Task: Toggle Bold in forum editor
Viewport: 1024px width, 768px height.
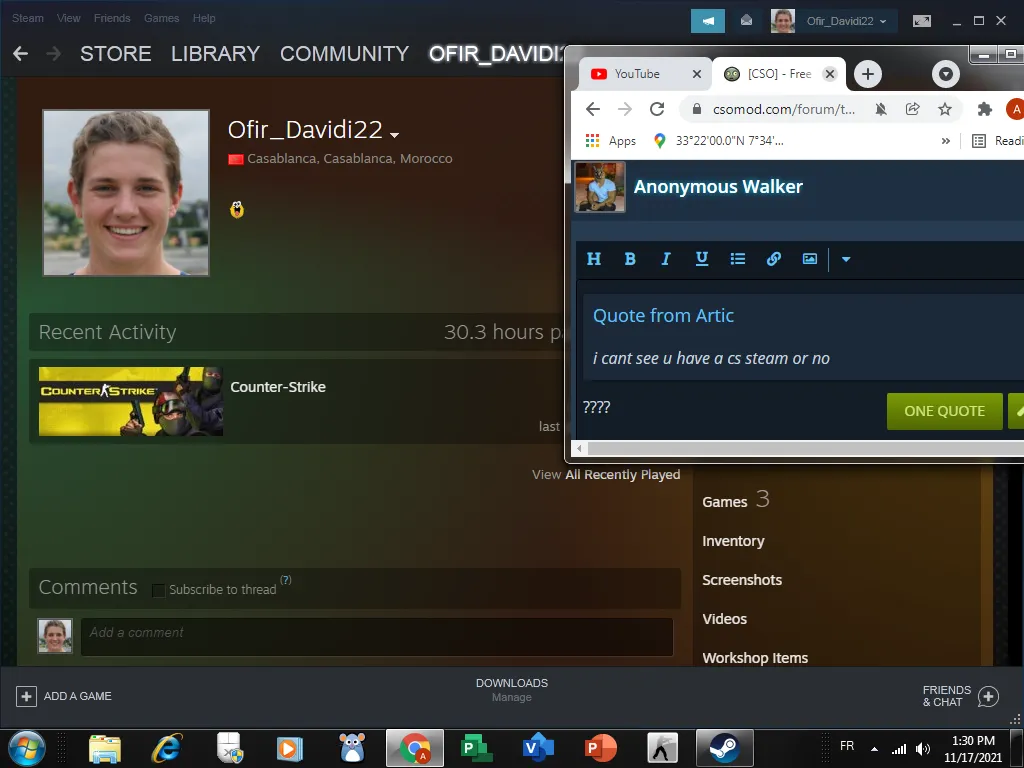Action: (630, 259)
